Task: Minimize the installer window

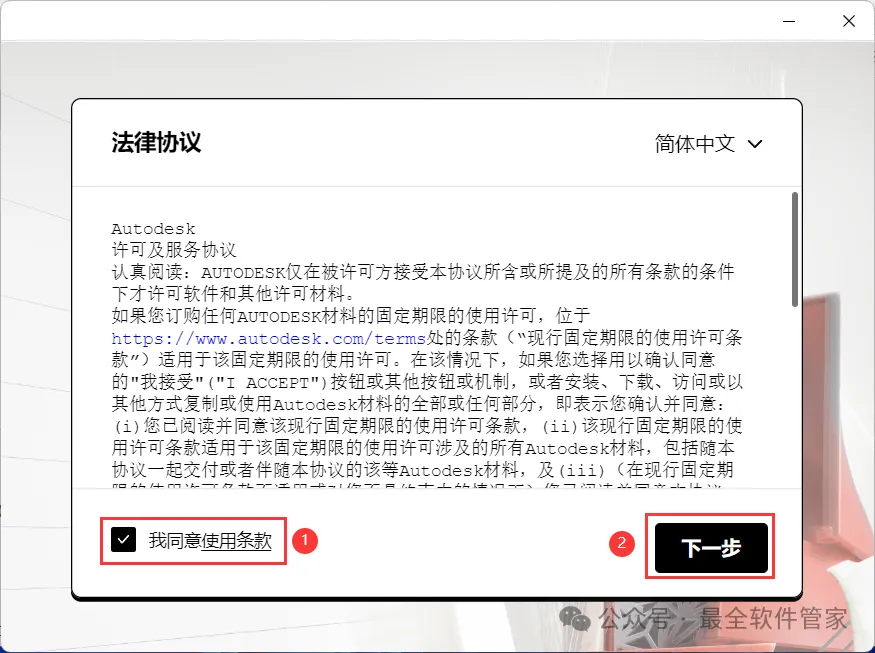Action: pos(789,21)
